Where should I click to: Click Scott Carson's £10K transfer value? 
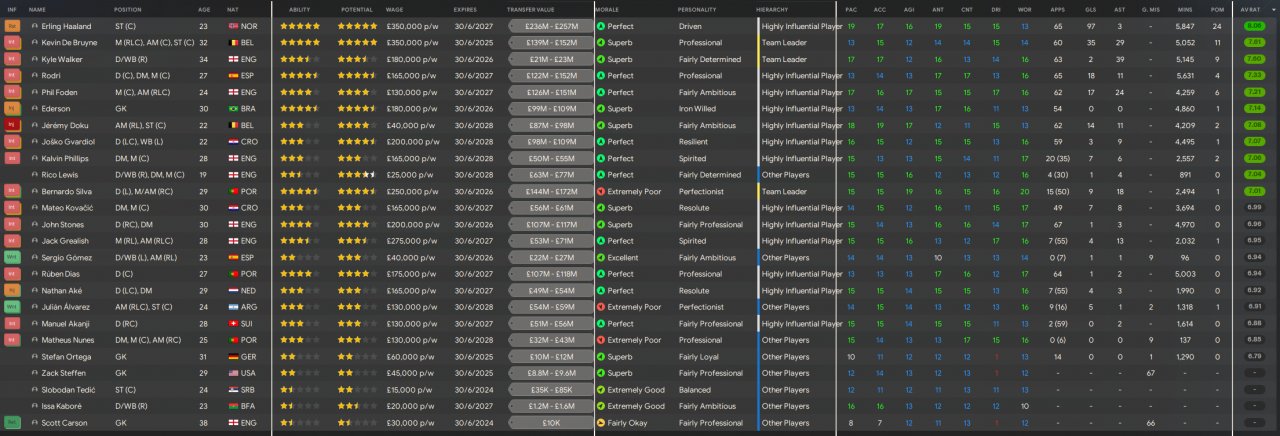tap(551, 423)
